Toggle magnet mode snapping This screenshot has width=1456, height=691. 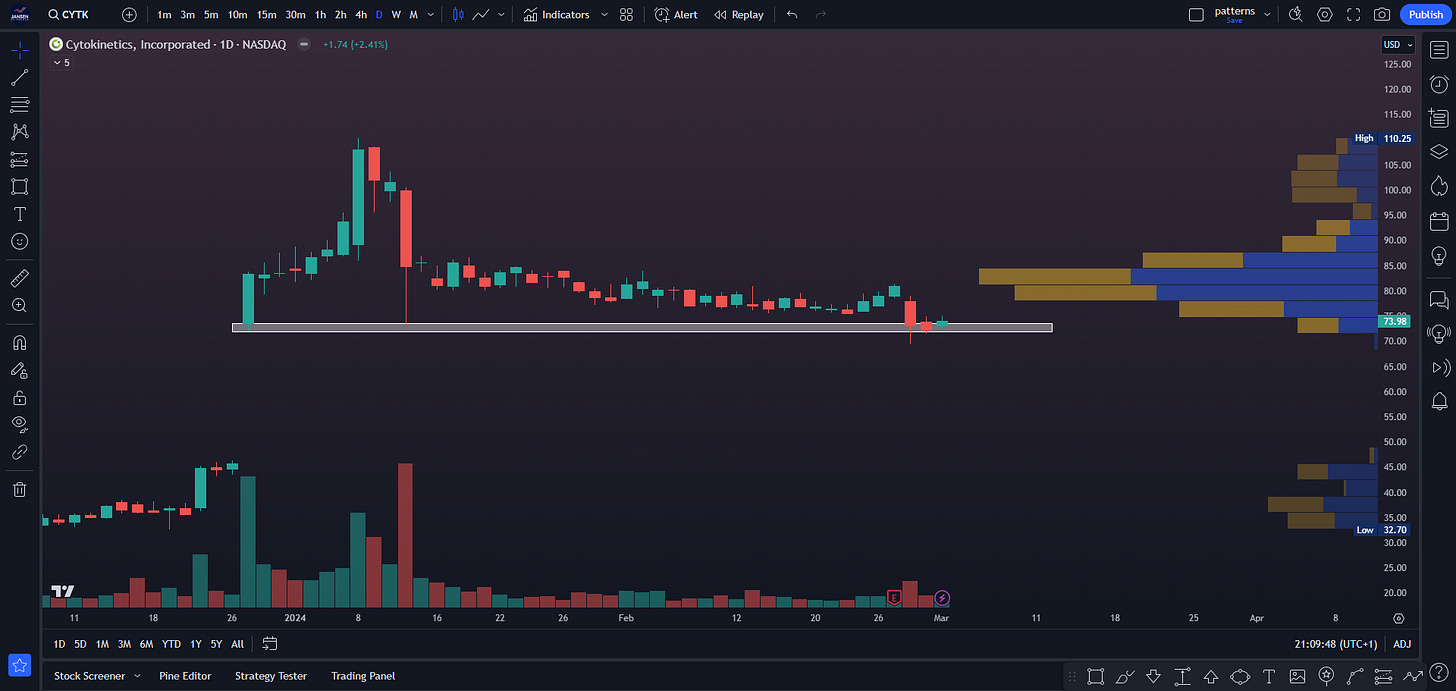click(x=20, y=342)
